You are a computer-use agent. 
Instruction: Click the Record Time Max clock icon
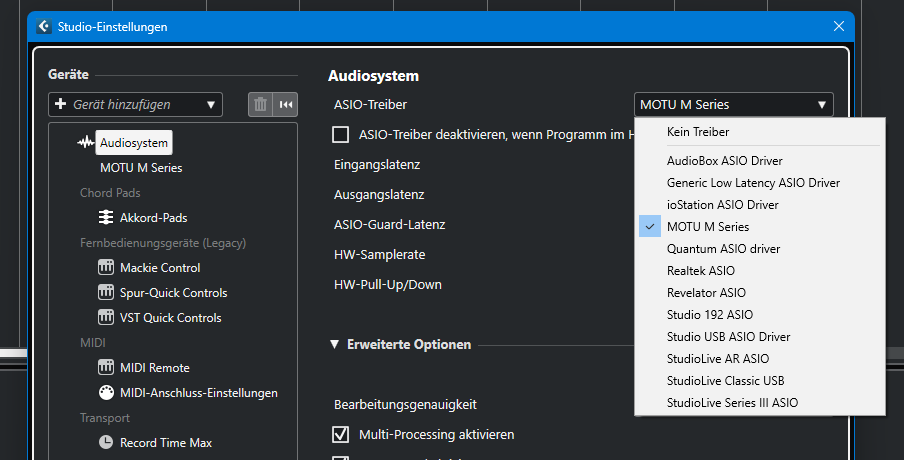106,443
